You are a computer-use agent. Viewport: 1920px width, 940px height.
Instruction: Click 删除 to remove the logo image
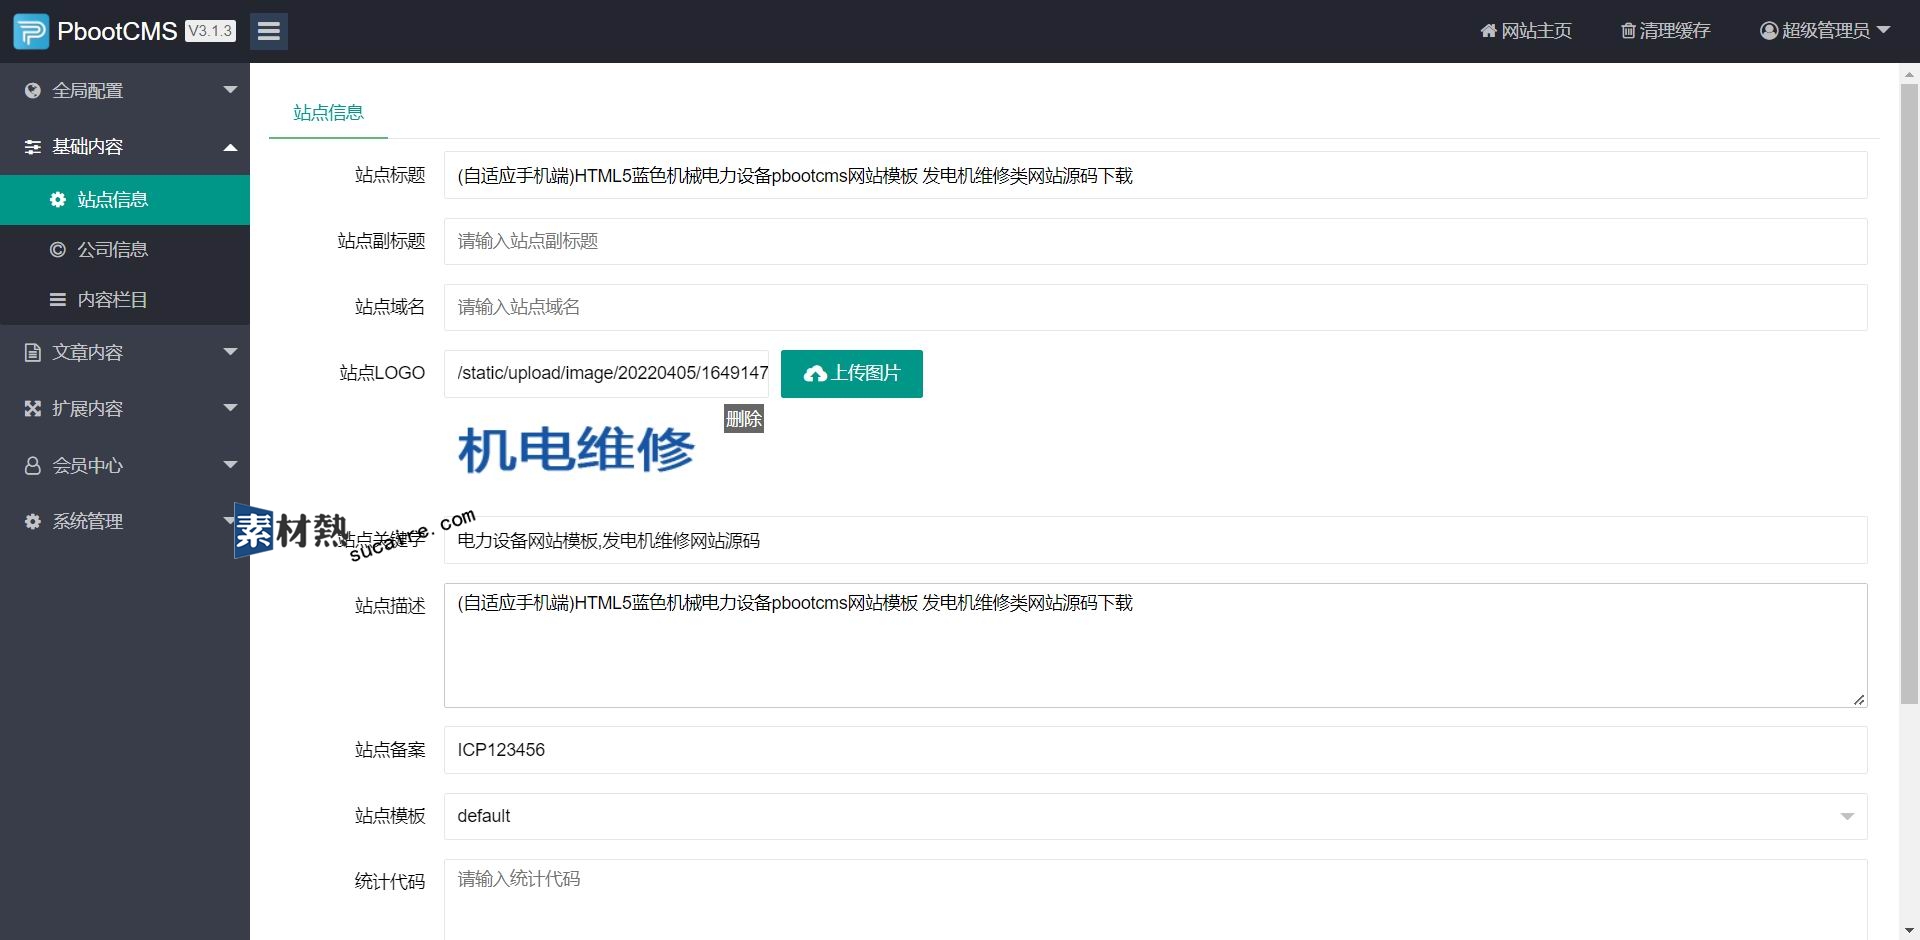(x=743, y=419)
